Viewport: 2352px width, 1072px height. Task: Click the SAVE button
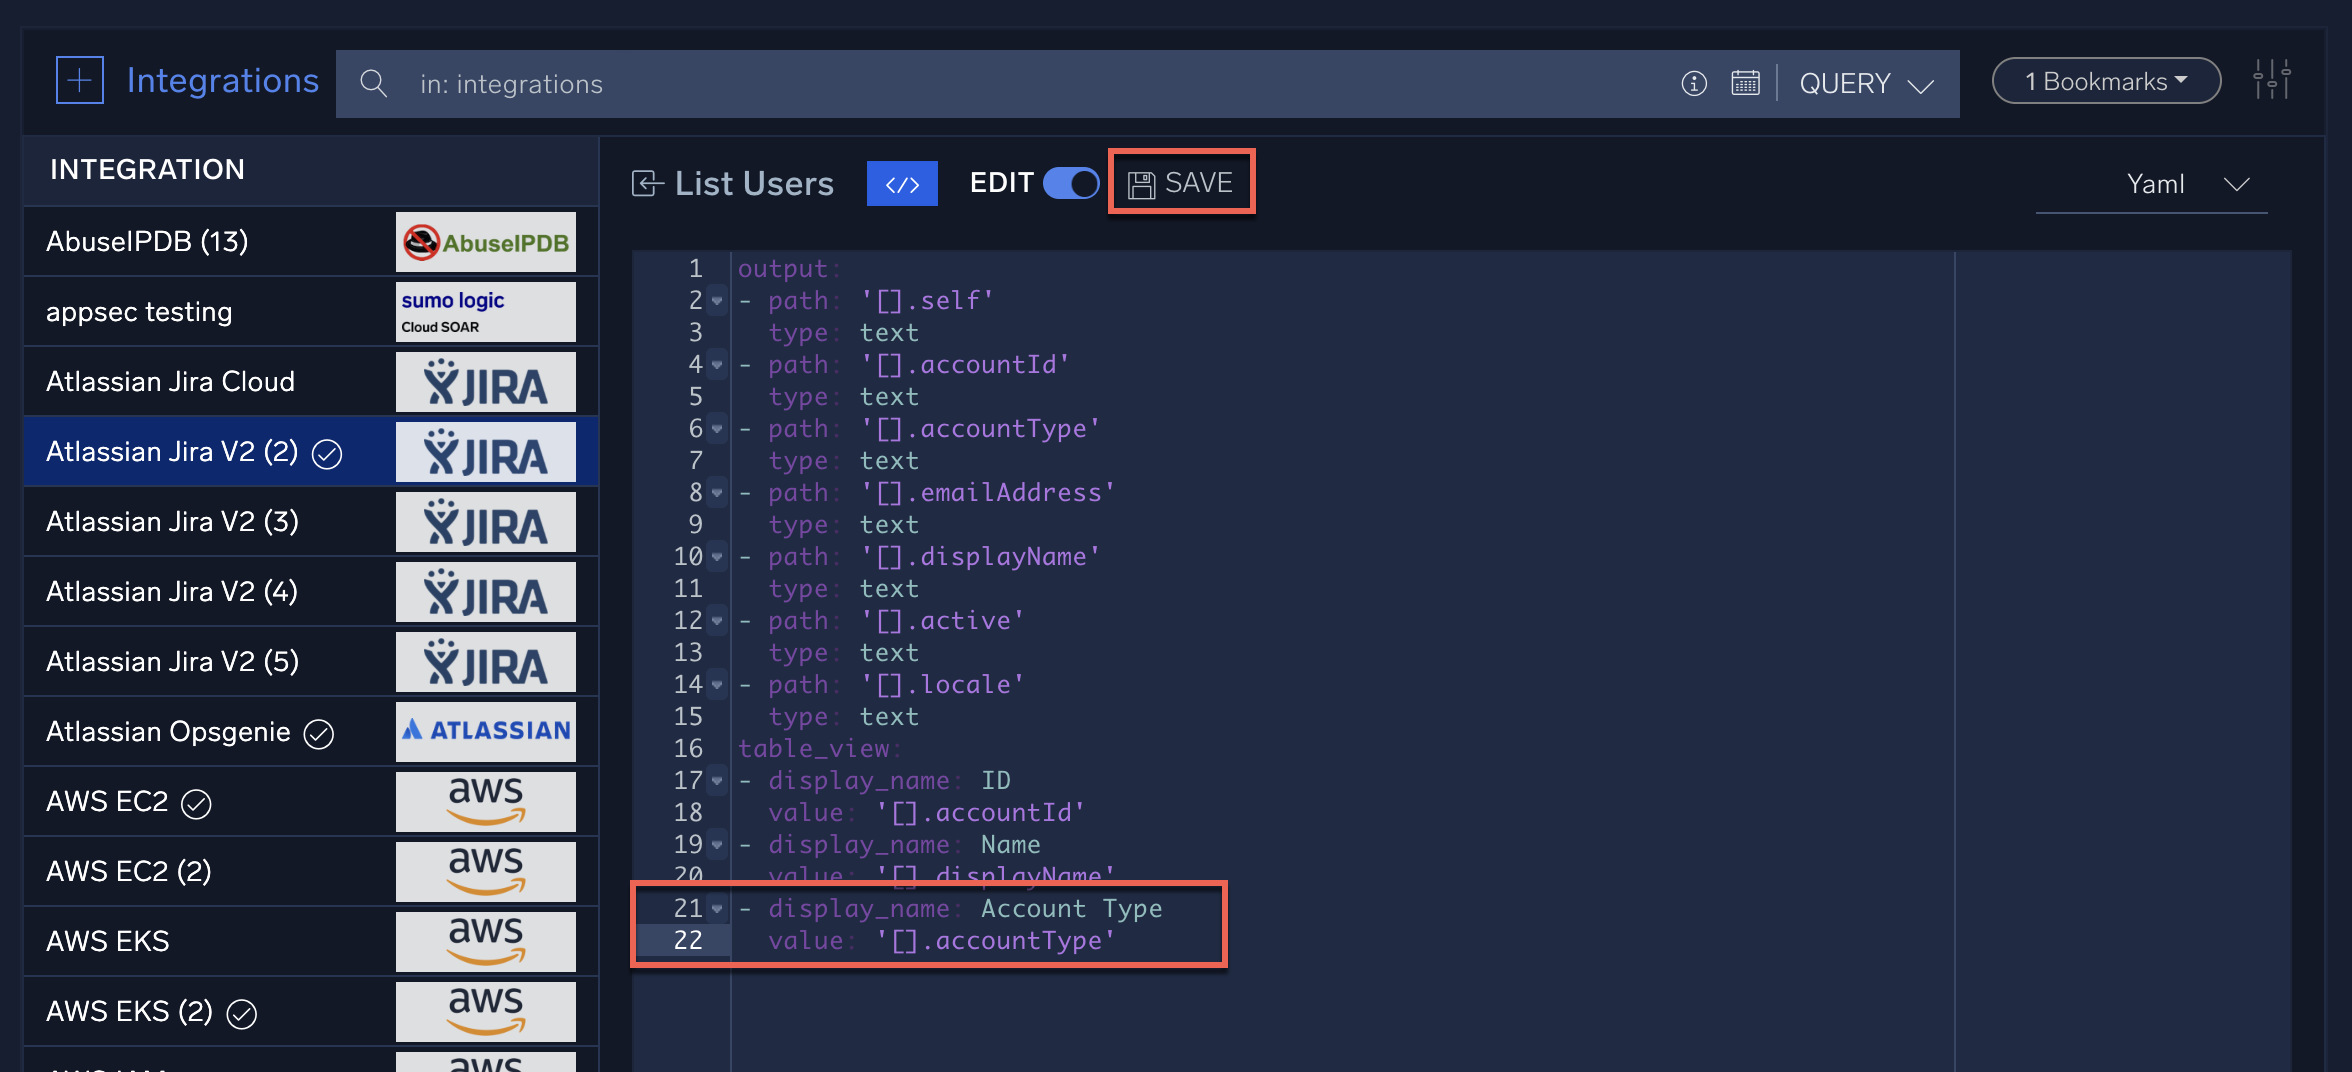tap(1181, 182)
